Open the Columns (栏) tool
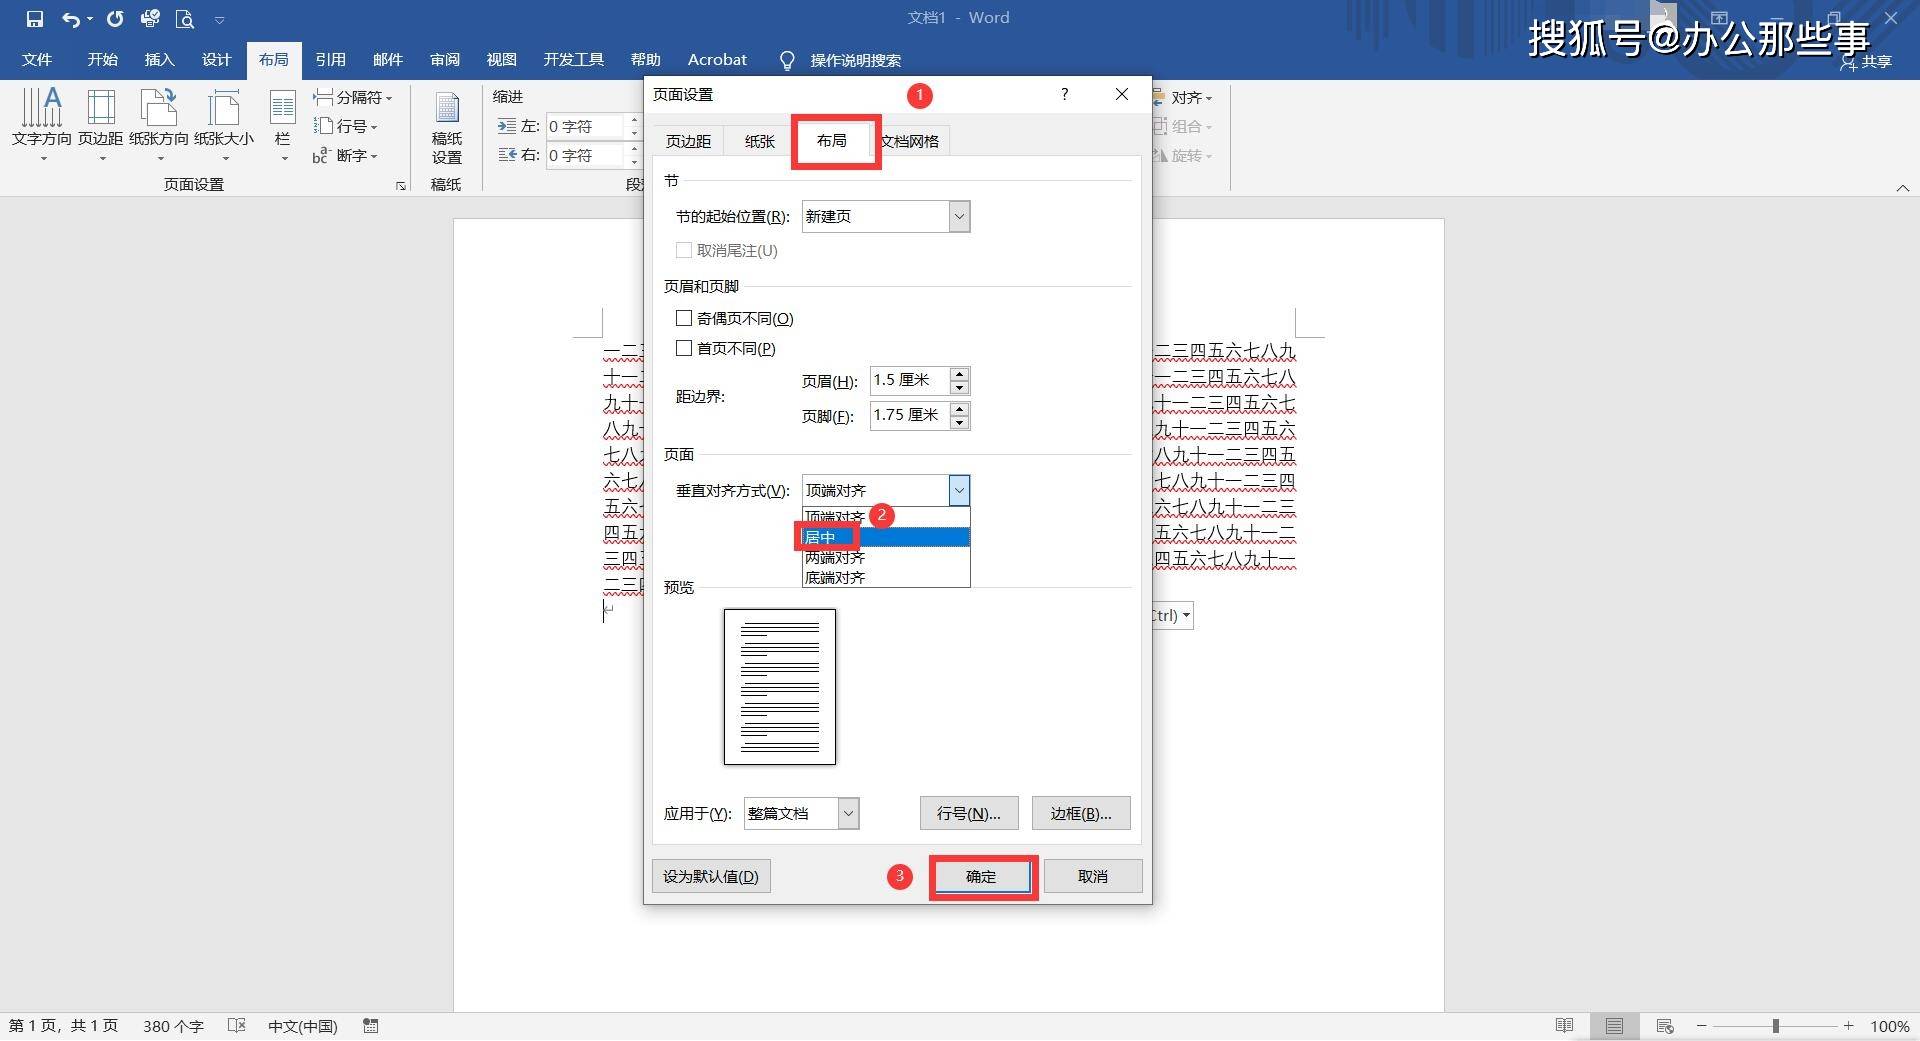 pos(283,124)
